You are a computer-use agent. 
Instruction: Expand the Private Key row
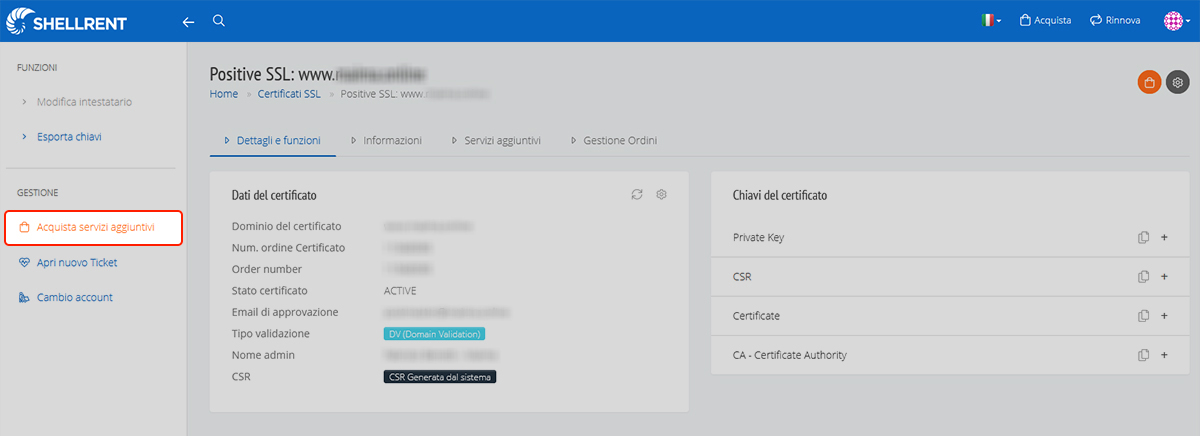click(x=1164, y=238)
